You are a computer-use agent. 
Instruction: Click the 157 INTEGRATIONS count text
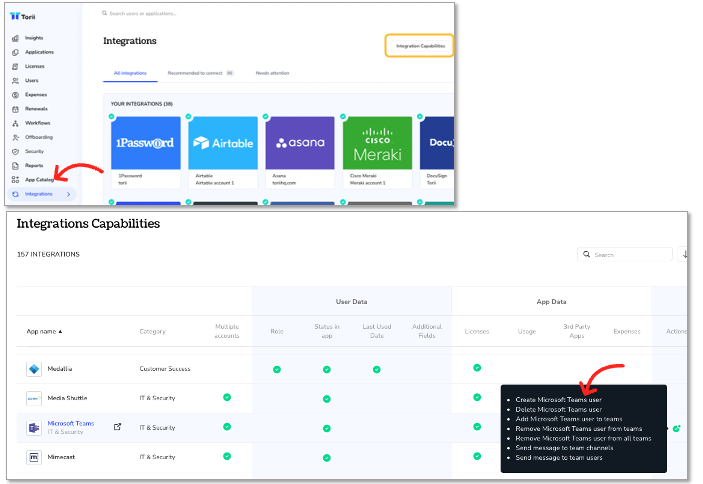pyautogui.click(x=48, y=254)
